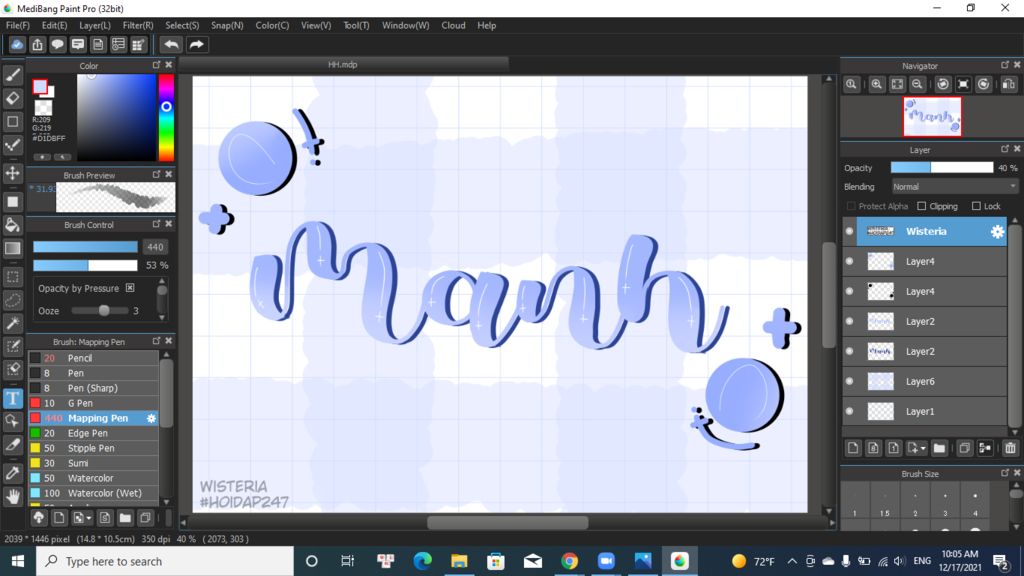Toggle Opacity by Pressure checkbox

point(130,288)
